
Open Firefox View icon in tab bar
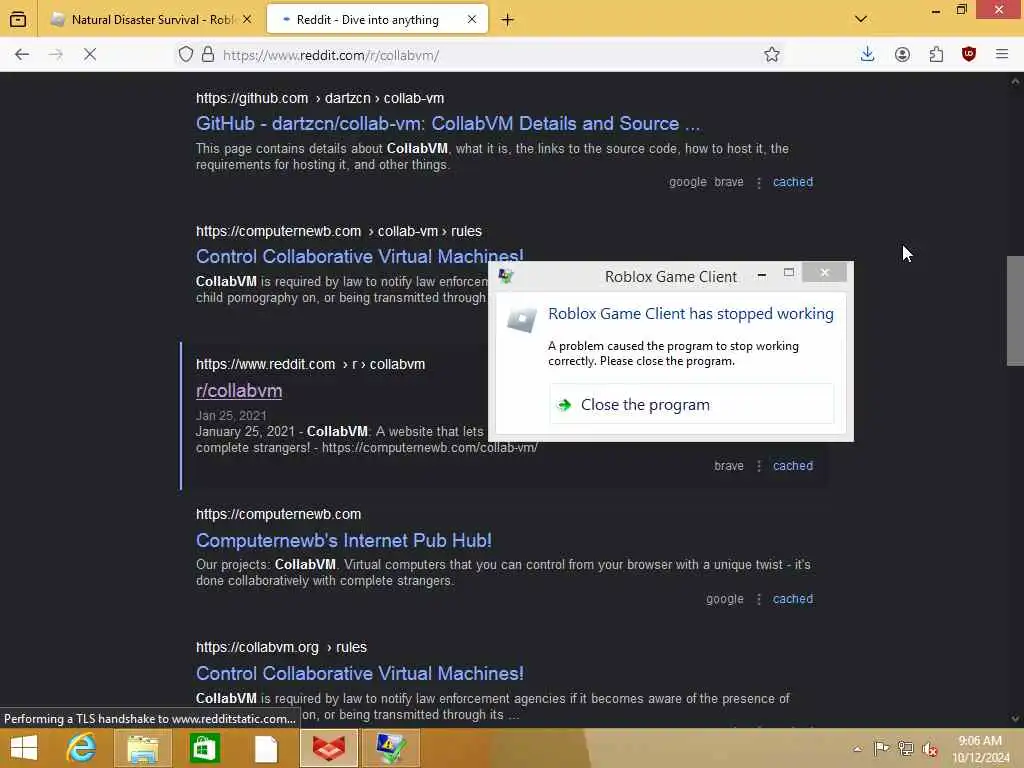18,19
